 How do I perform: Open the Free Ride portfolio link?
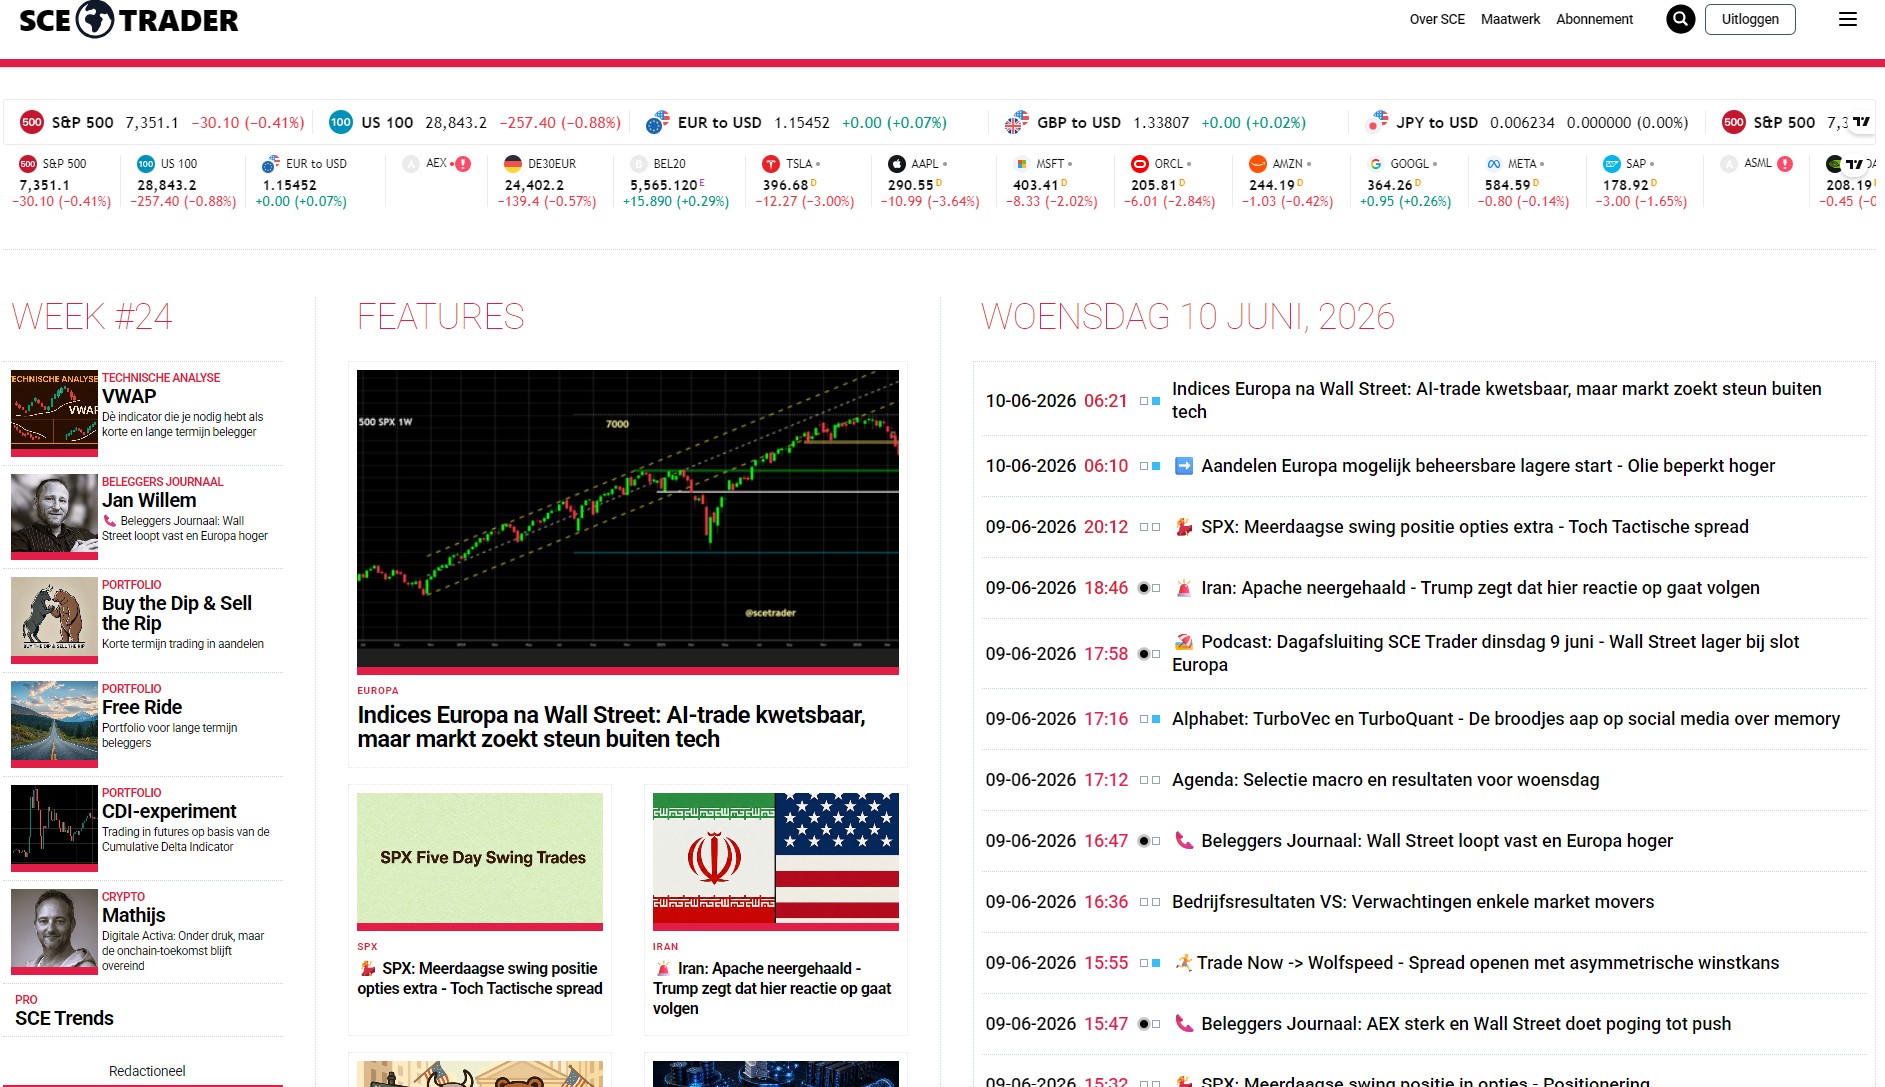point(142,707)
